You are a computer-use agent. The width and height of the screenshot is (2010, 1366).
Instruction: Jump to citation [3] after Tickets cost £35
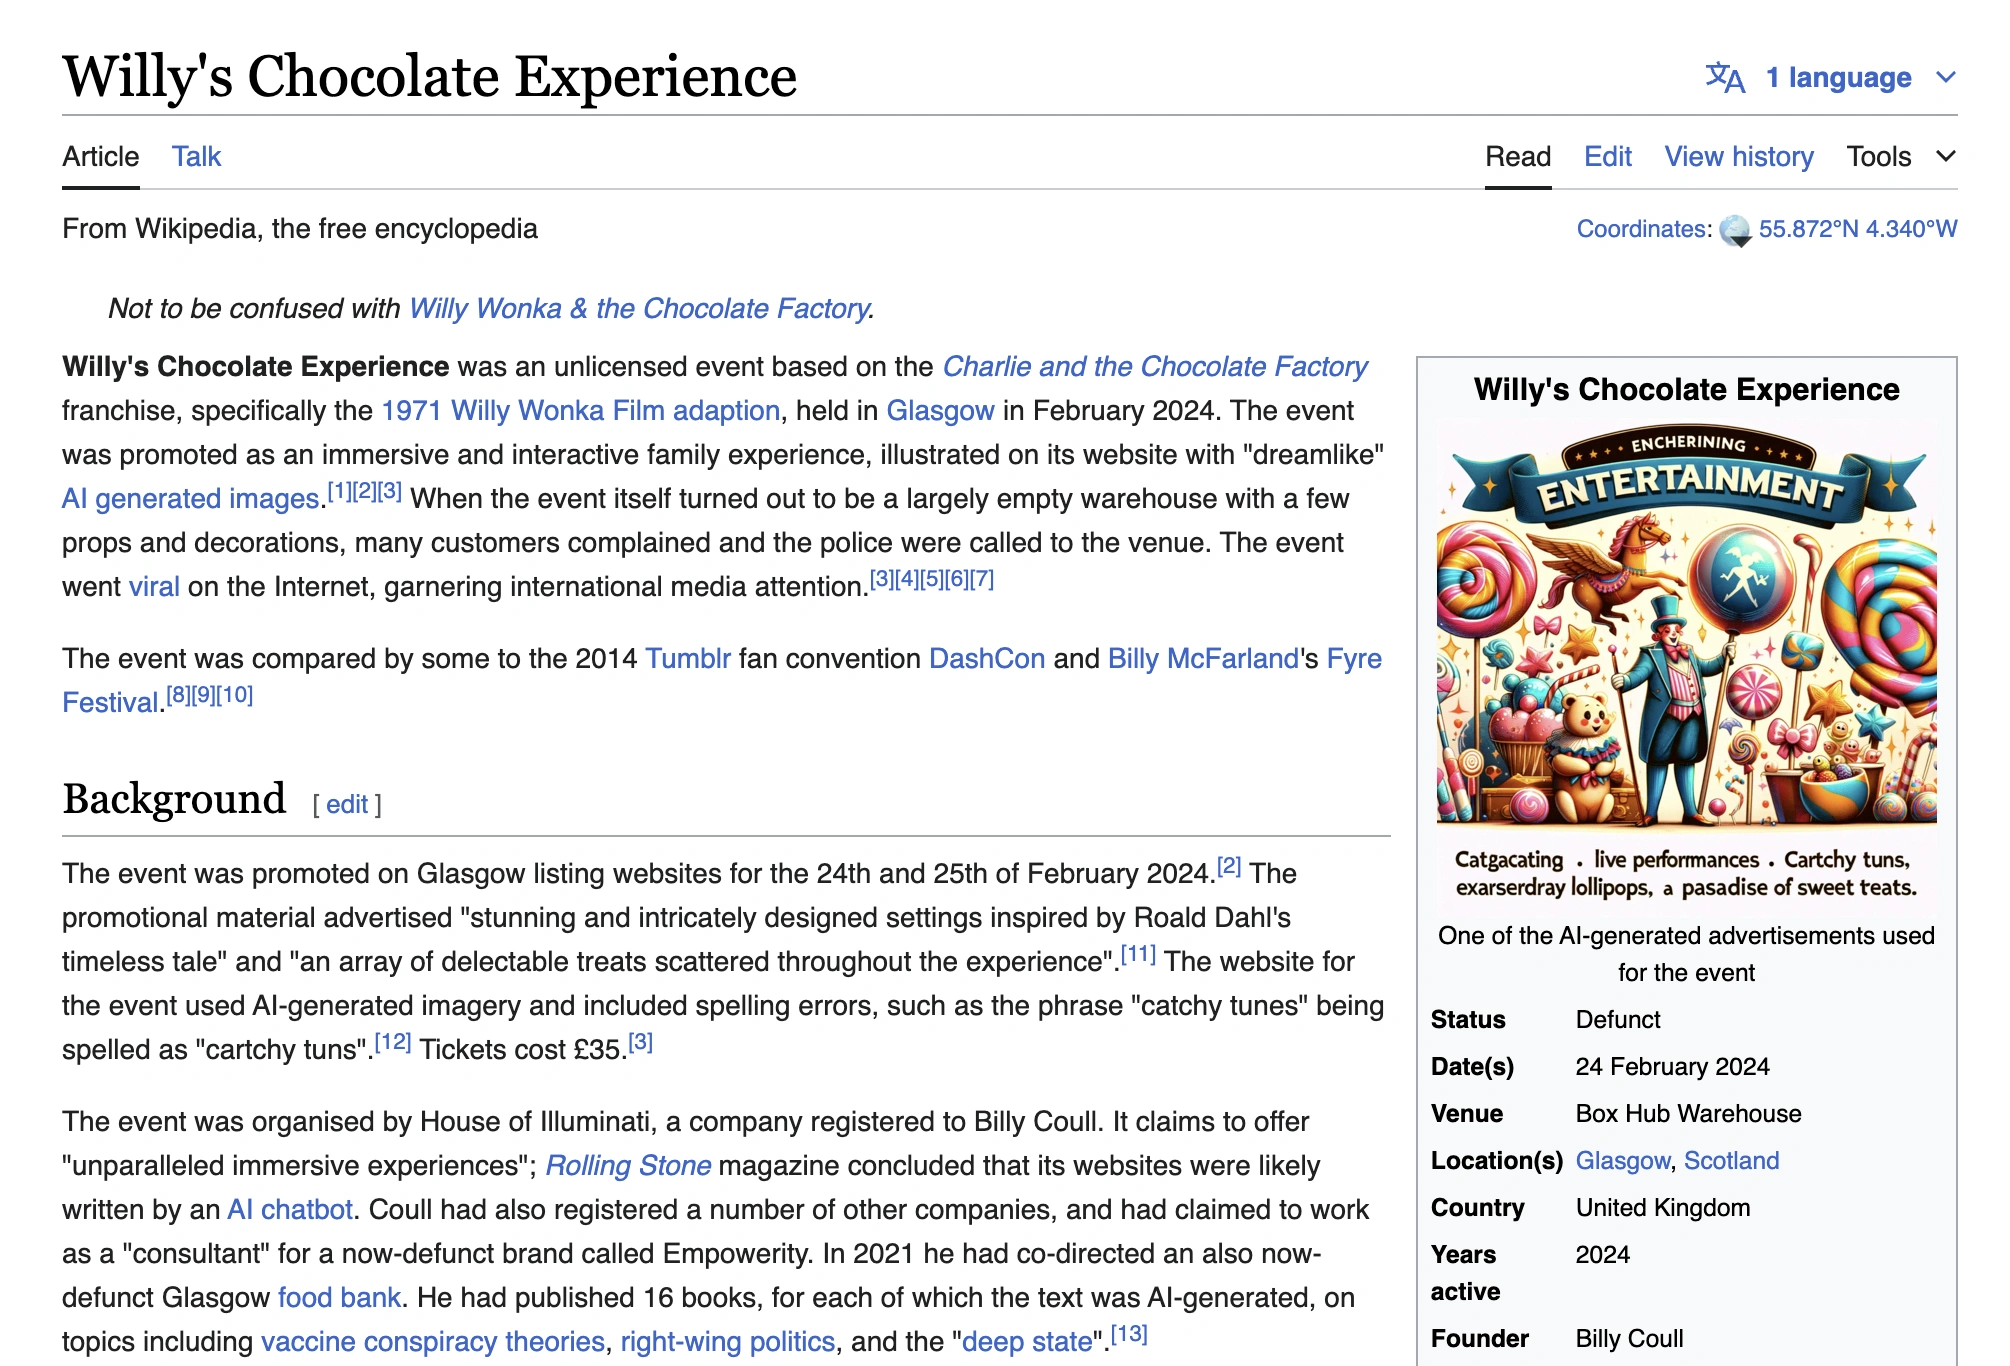coord(641,1042)
